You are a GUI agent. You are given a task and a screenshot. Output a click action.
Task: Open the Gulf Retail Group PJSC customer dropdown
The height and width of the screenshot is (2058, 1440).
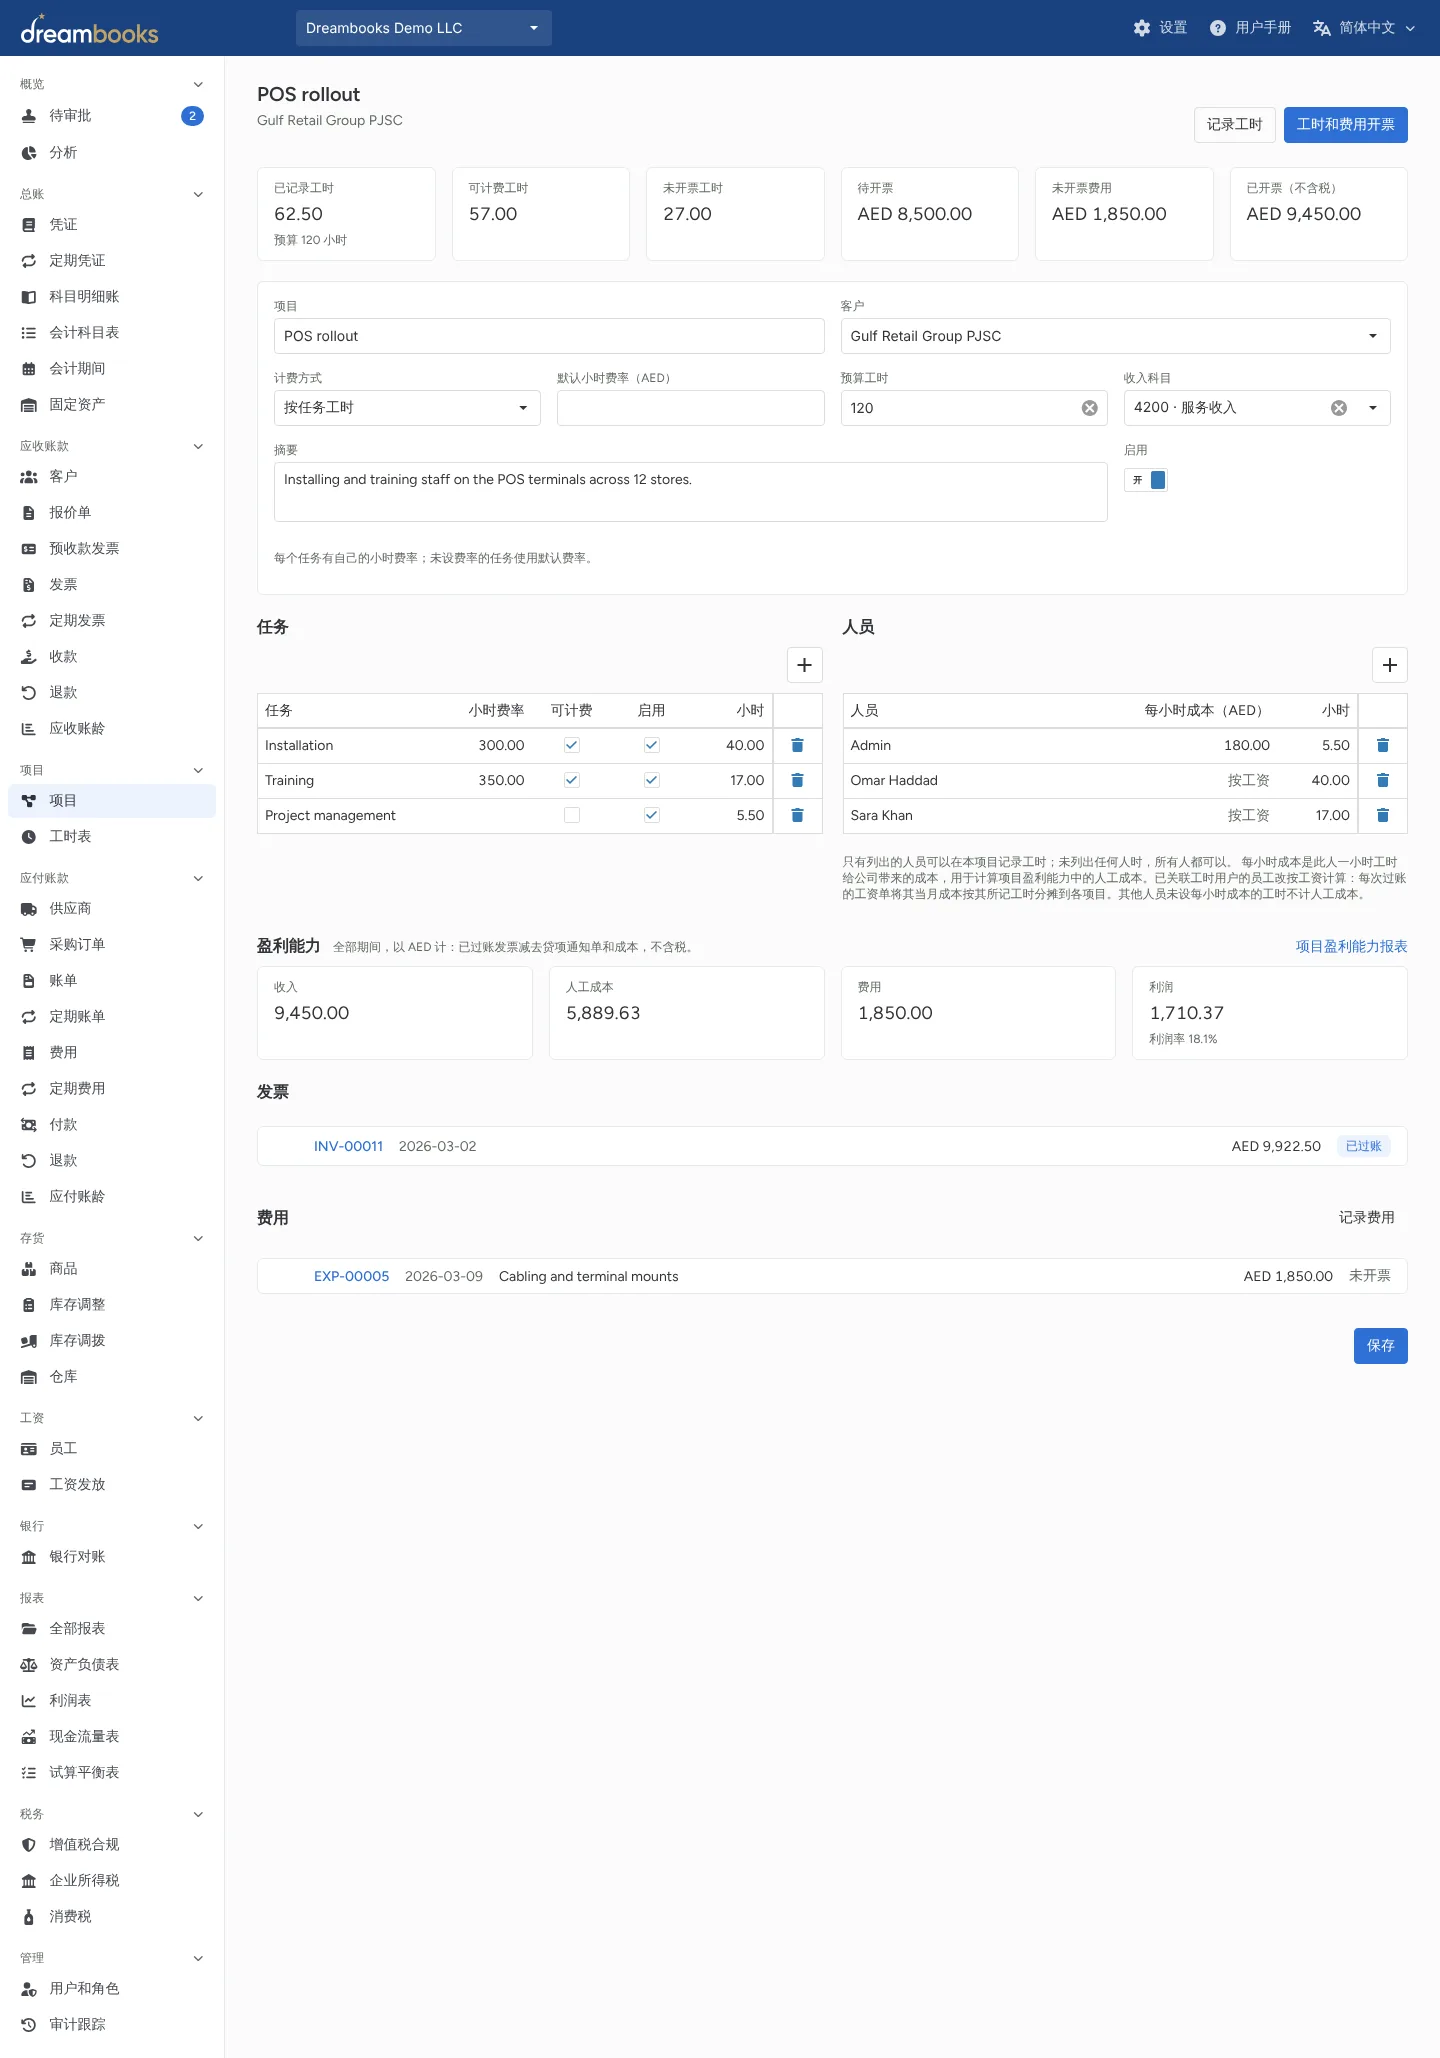click(x=1115, y=336)
